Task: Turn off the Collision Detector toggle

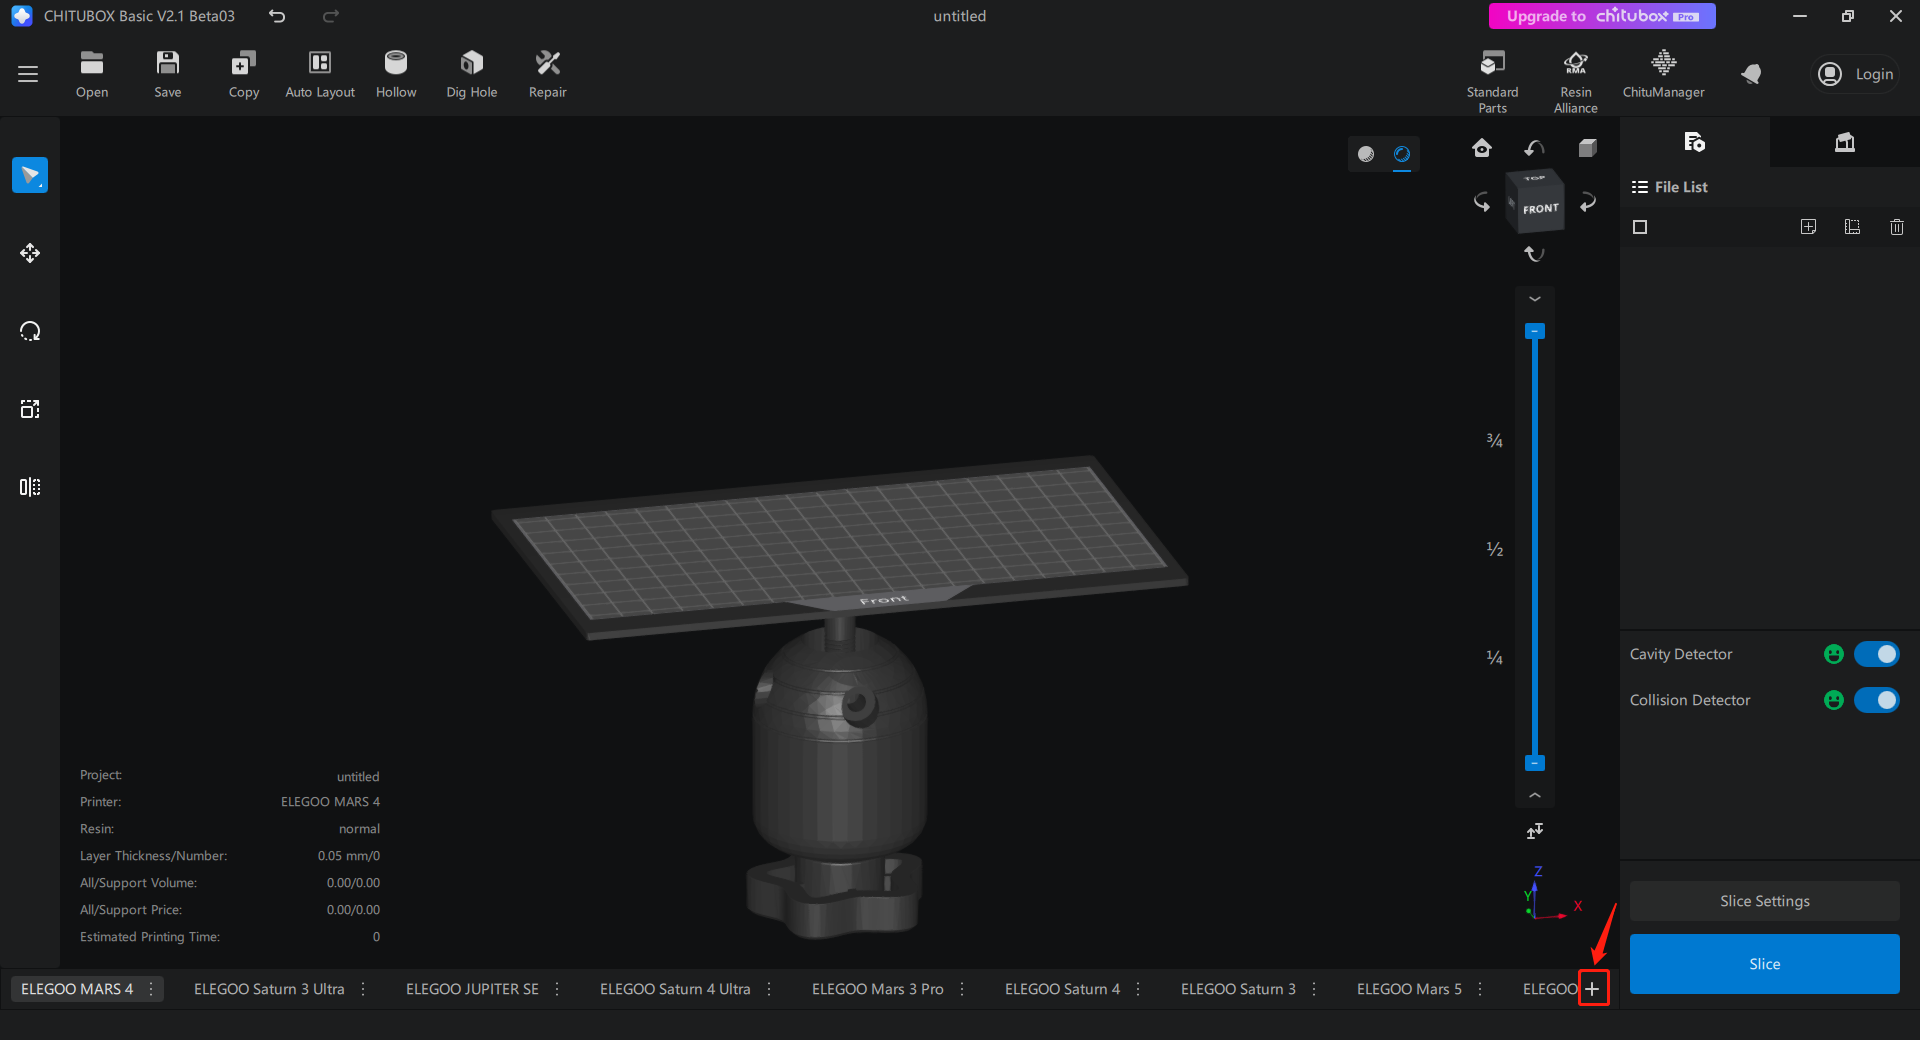Action: point(1876,700)
